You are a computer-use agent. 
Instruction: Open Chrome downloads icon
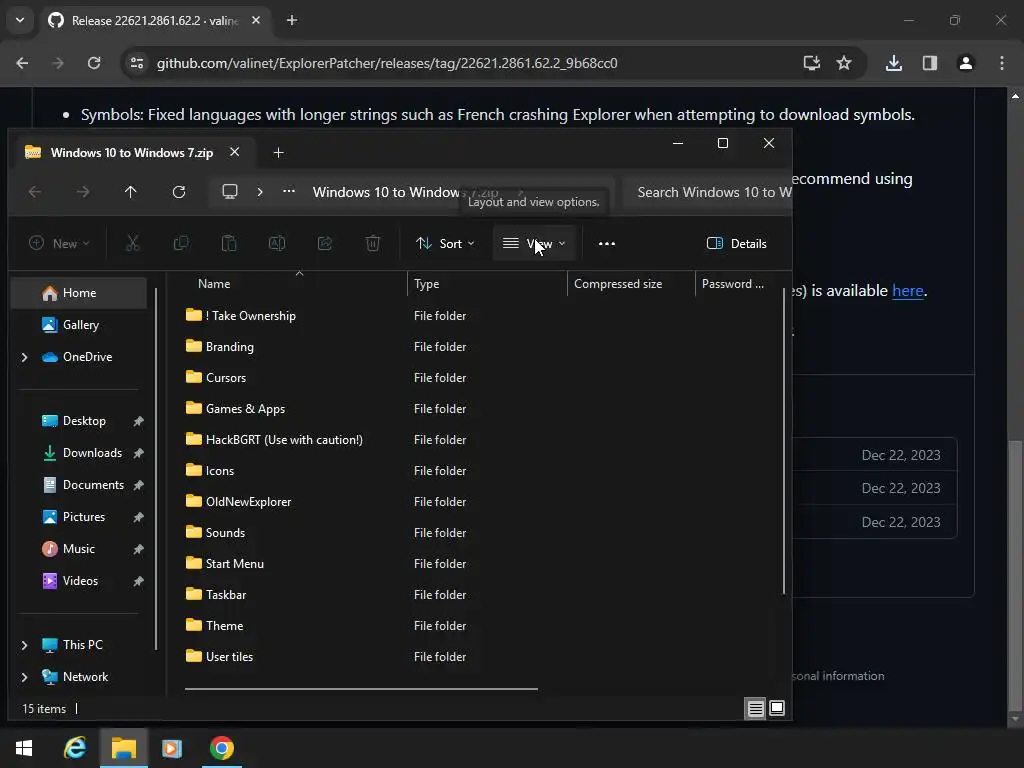(x=894, y=63)
